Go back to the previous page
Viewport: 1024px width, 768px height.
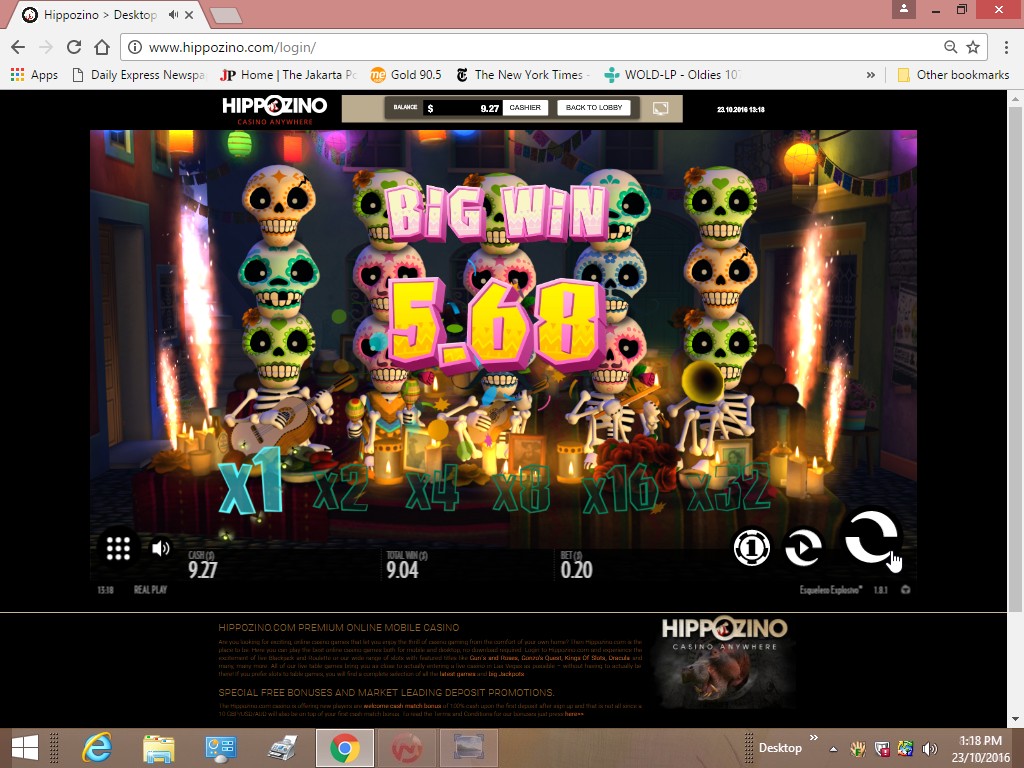pyautogui.click(x=18, y=47)
